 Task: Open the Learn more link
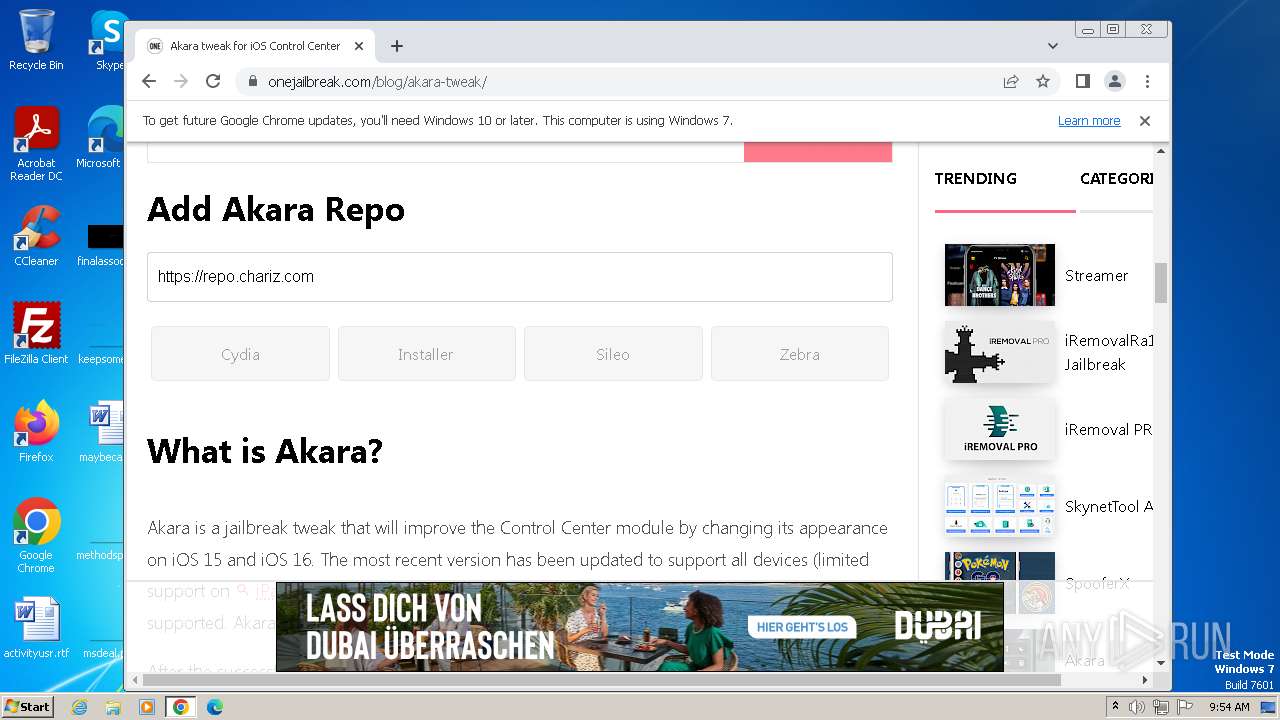click(x=1089, y=121)
